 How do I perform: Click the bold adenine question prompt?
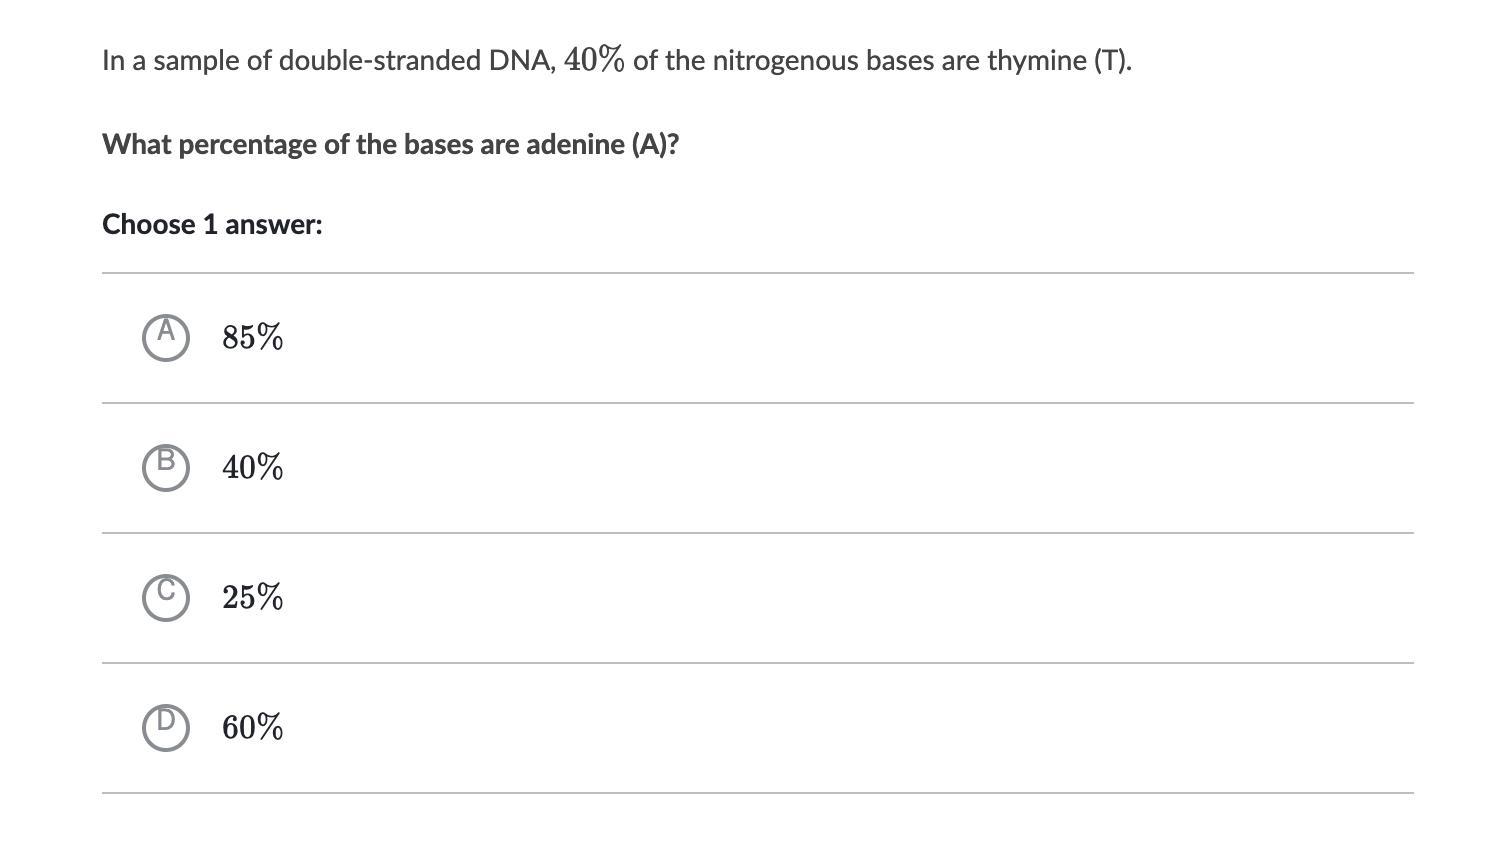[391, 145]
